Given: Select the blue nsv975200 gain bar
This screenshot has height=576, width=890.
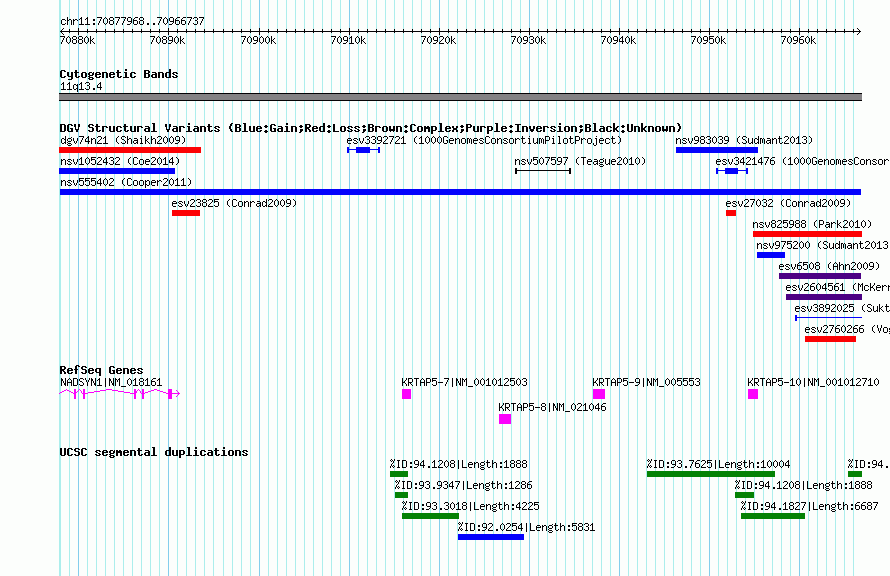Looking at the screenshot, I should (x=771, y=255).
